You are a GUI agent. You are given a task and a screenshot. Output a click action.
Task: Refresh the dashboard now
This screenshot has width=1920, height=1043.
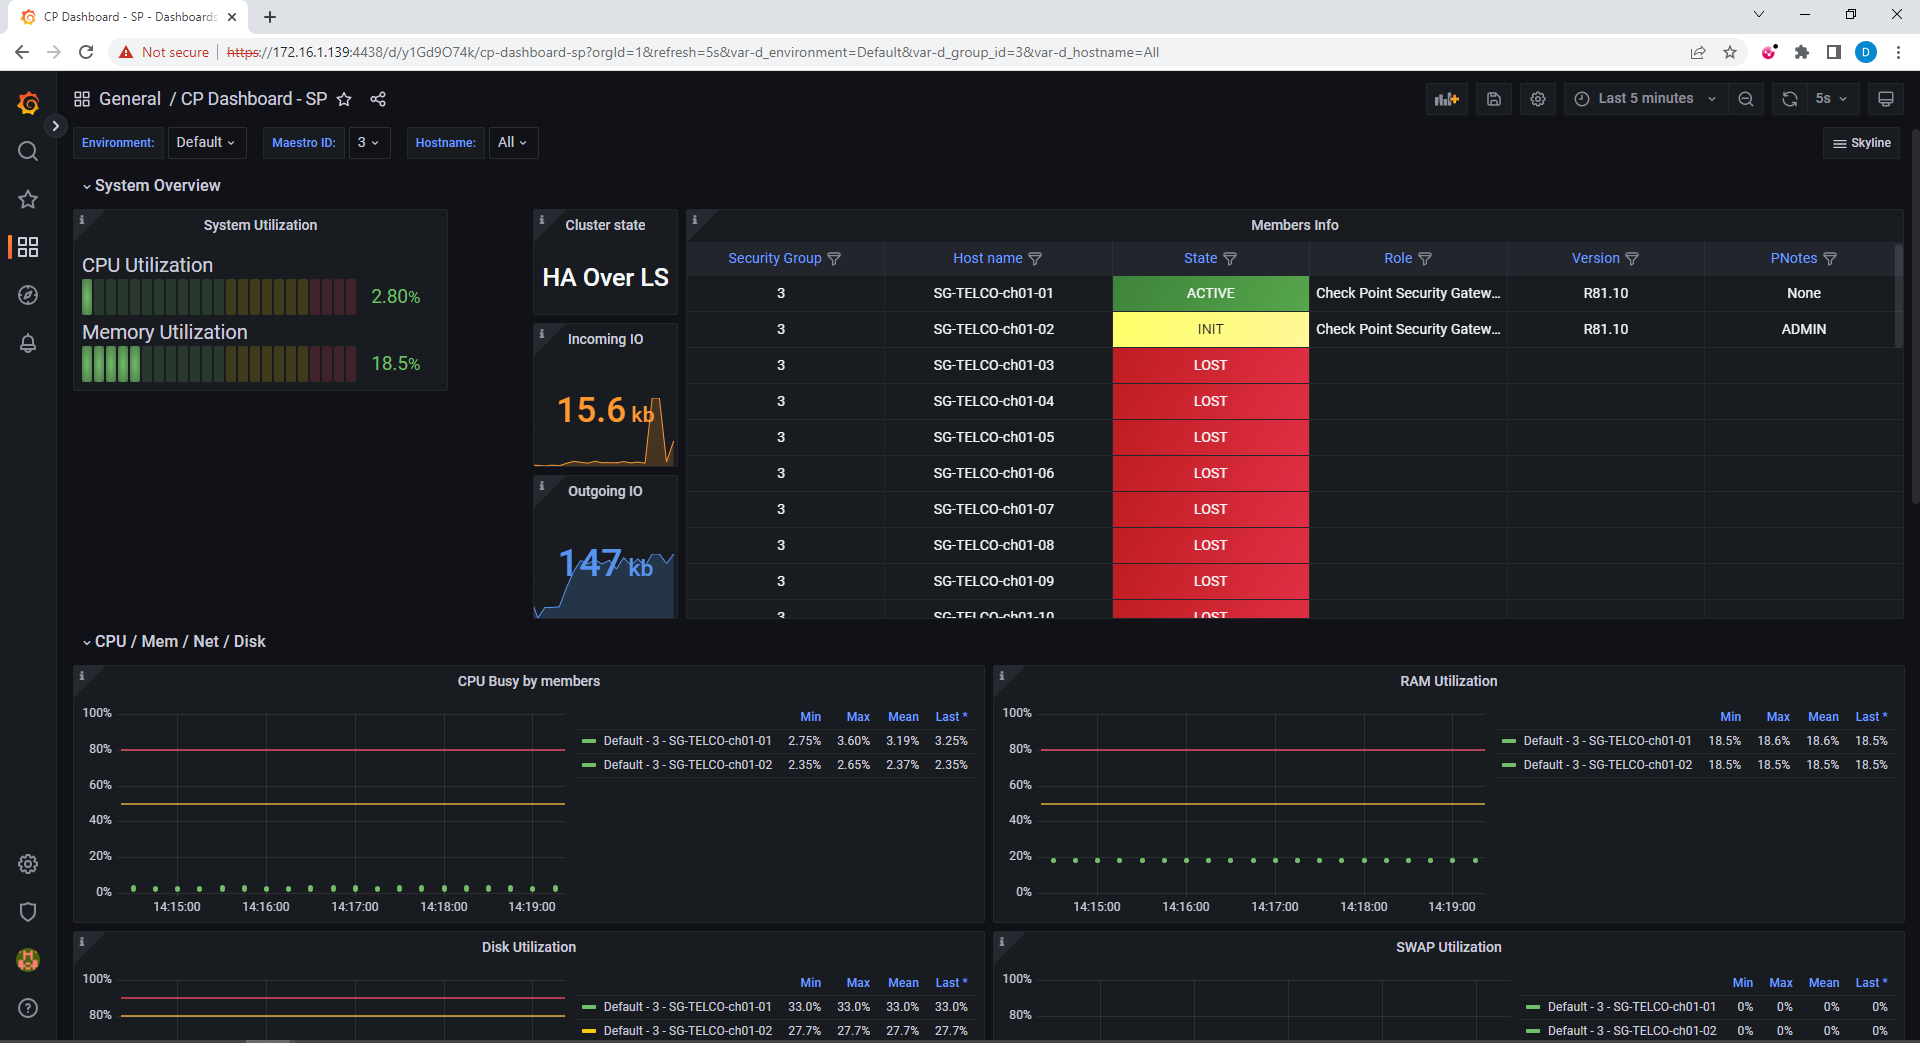click(x=1790, y=99)
